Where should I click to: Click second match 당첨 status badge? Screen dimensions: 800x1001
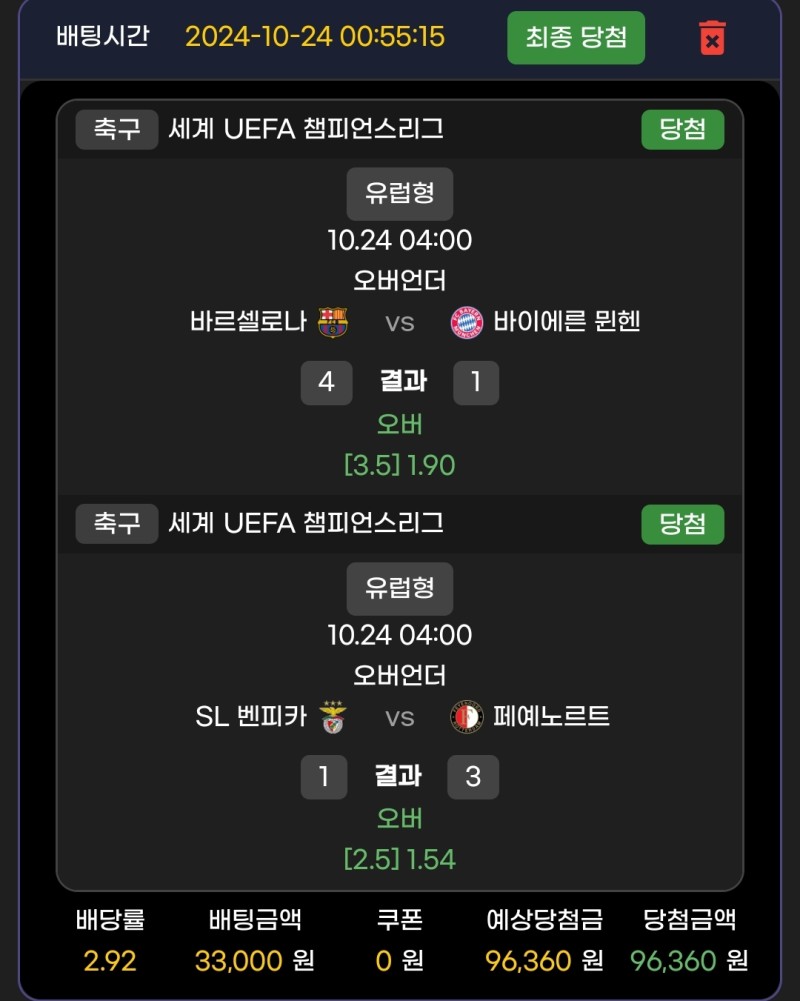point(682,524)
